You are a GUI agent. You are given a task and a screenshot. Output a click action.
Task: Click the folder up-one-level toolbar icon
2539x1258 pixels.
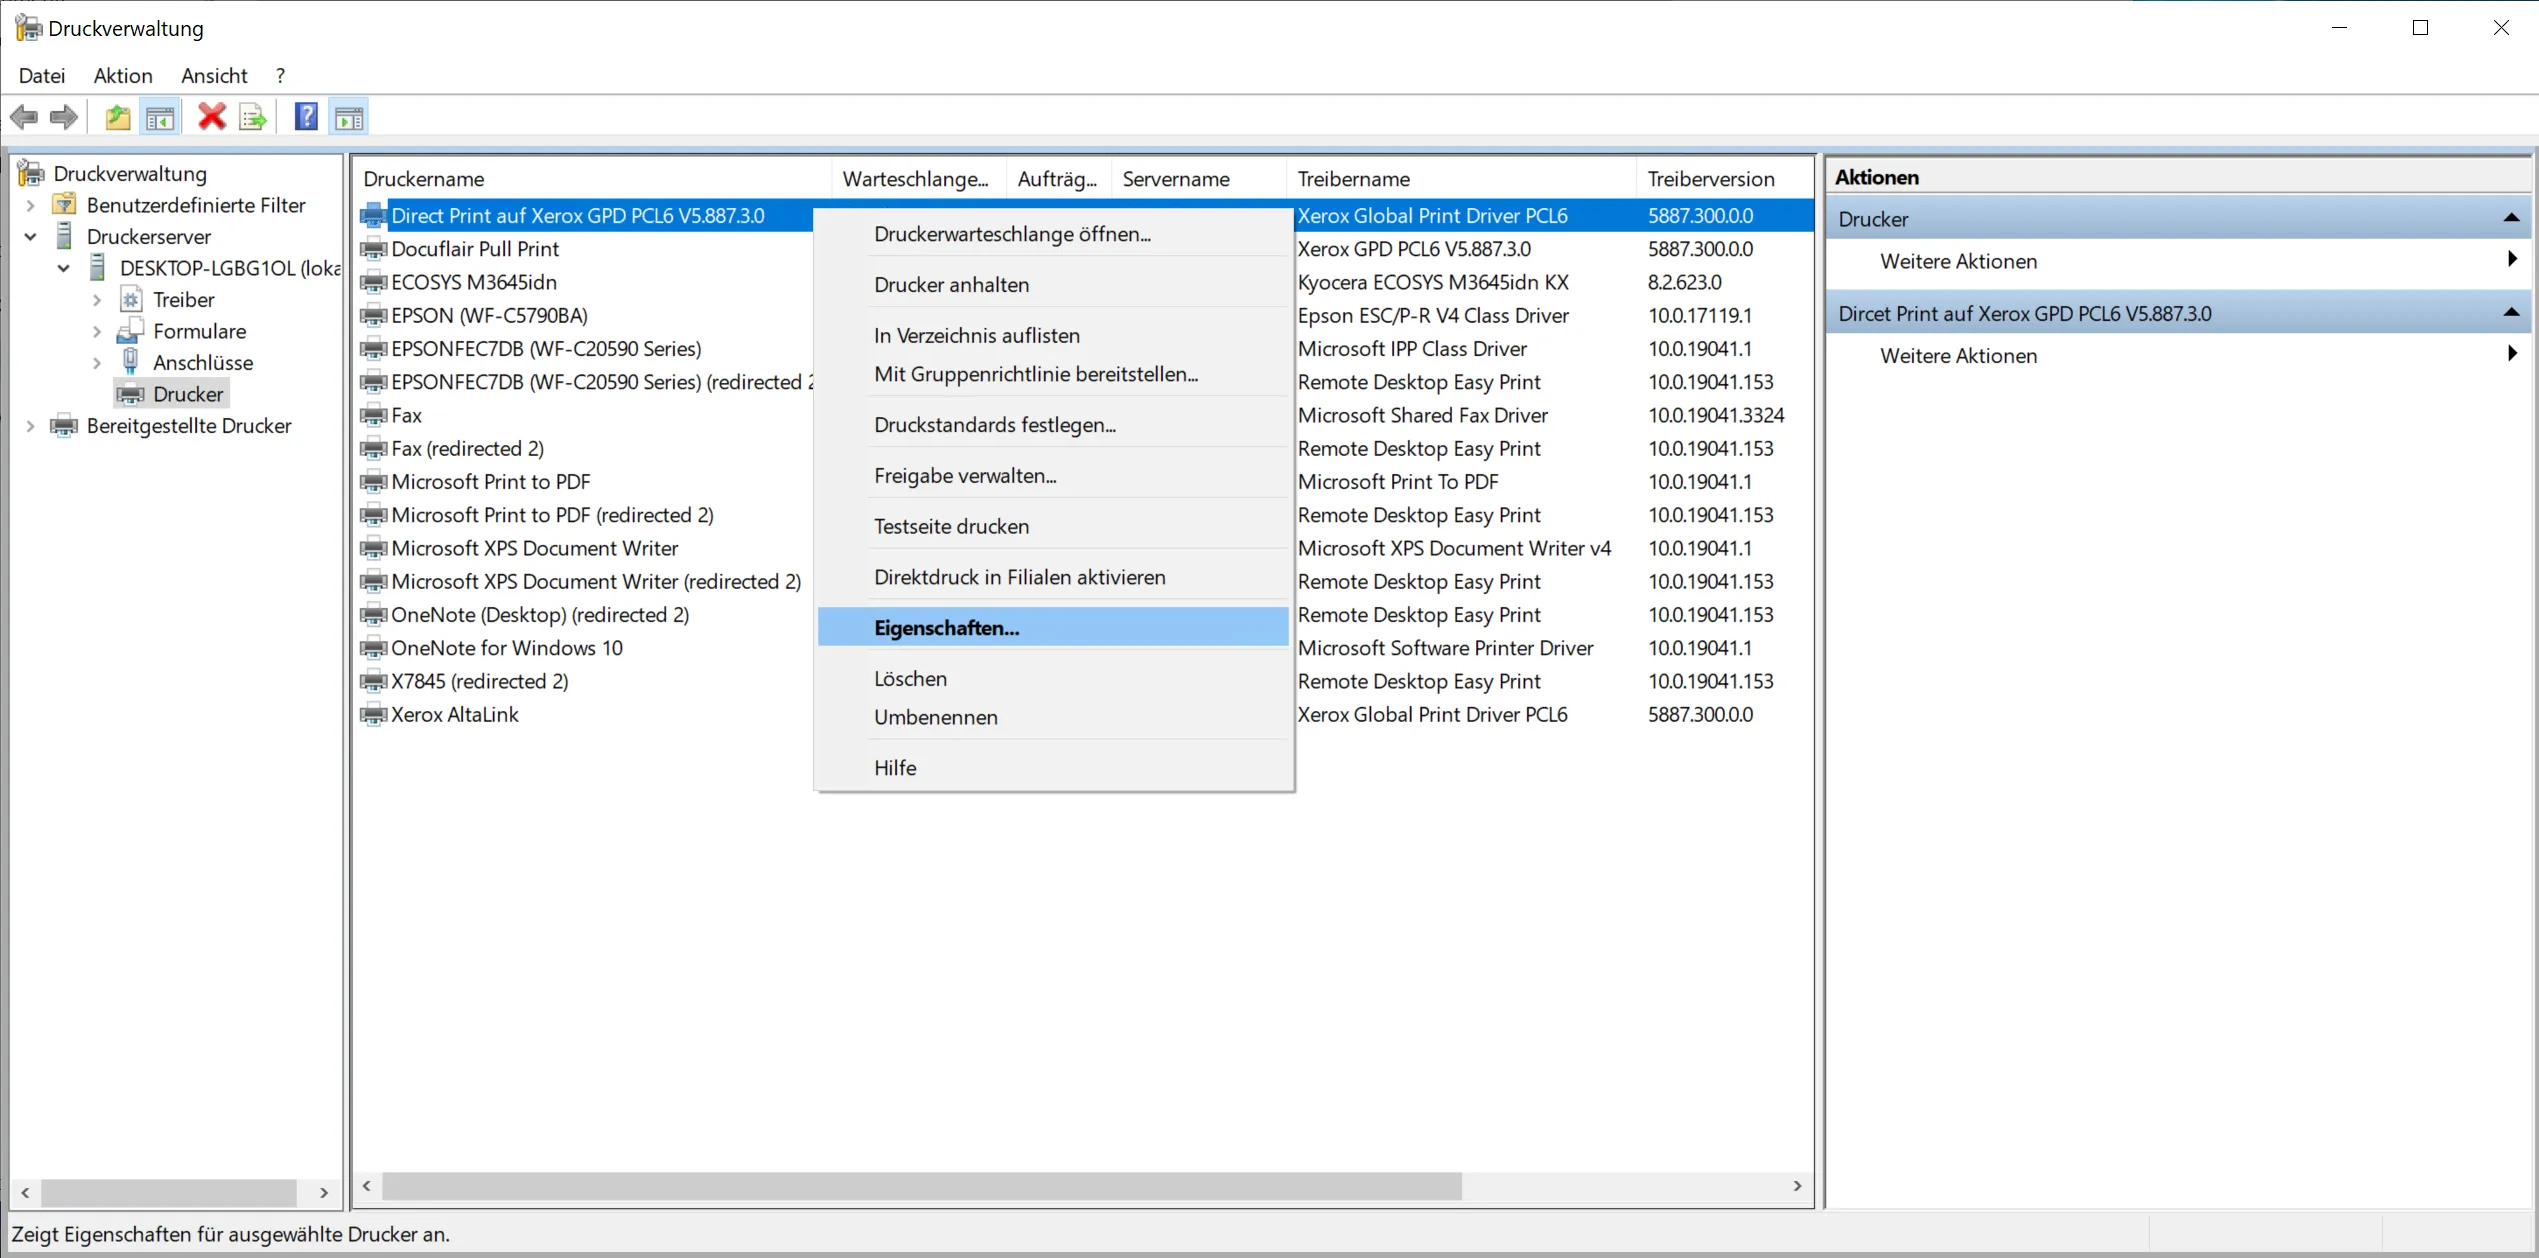[118, 118]
